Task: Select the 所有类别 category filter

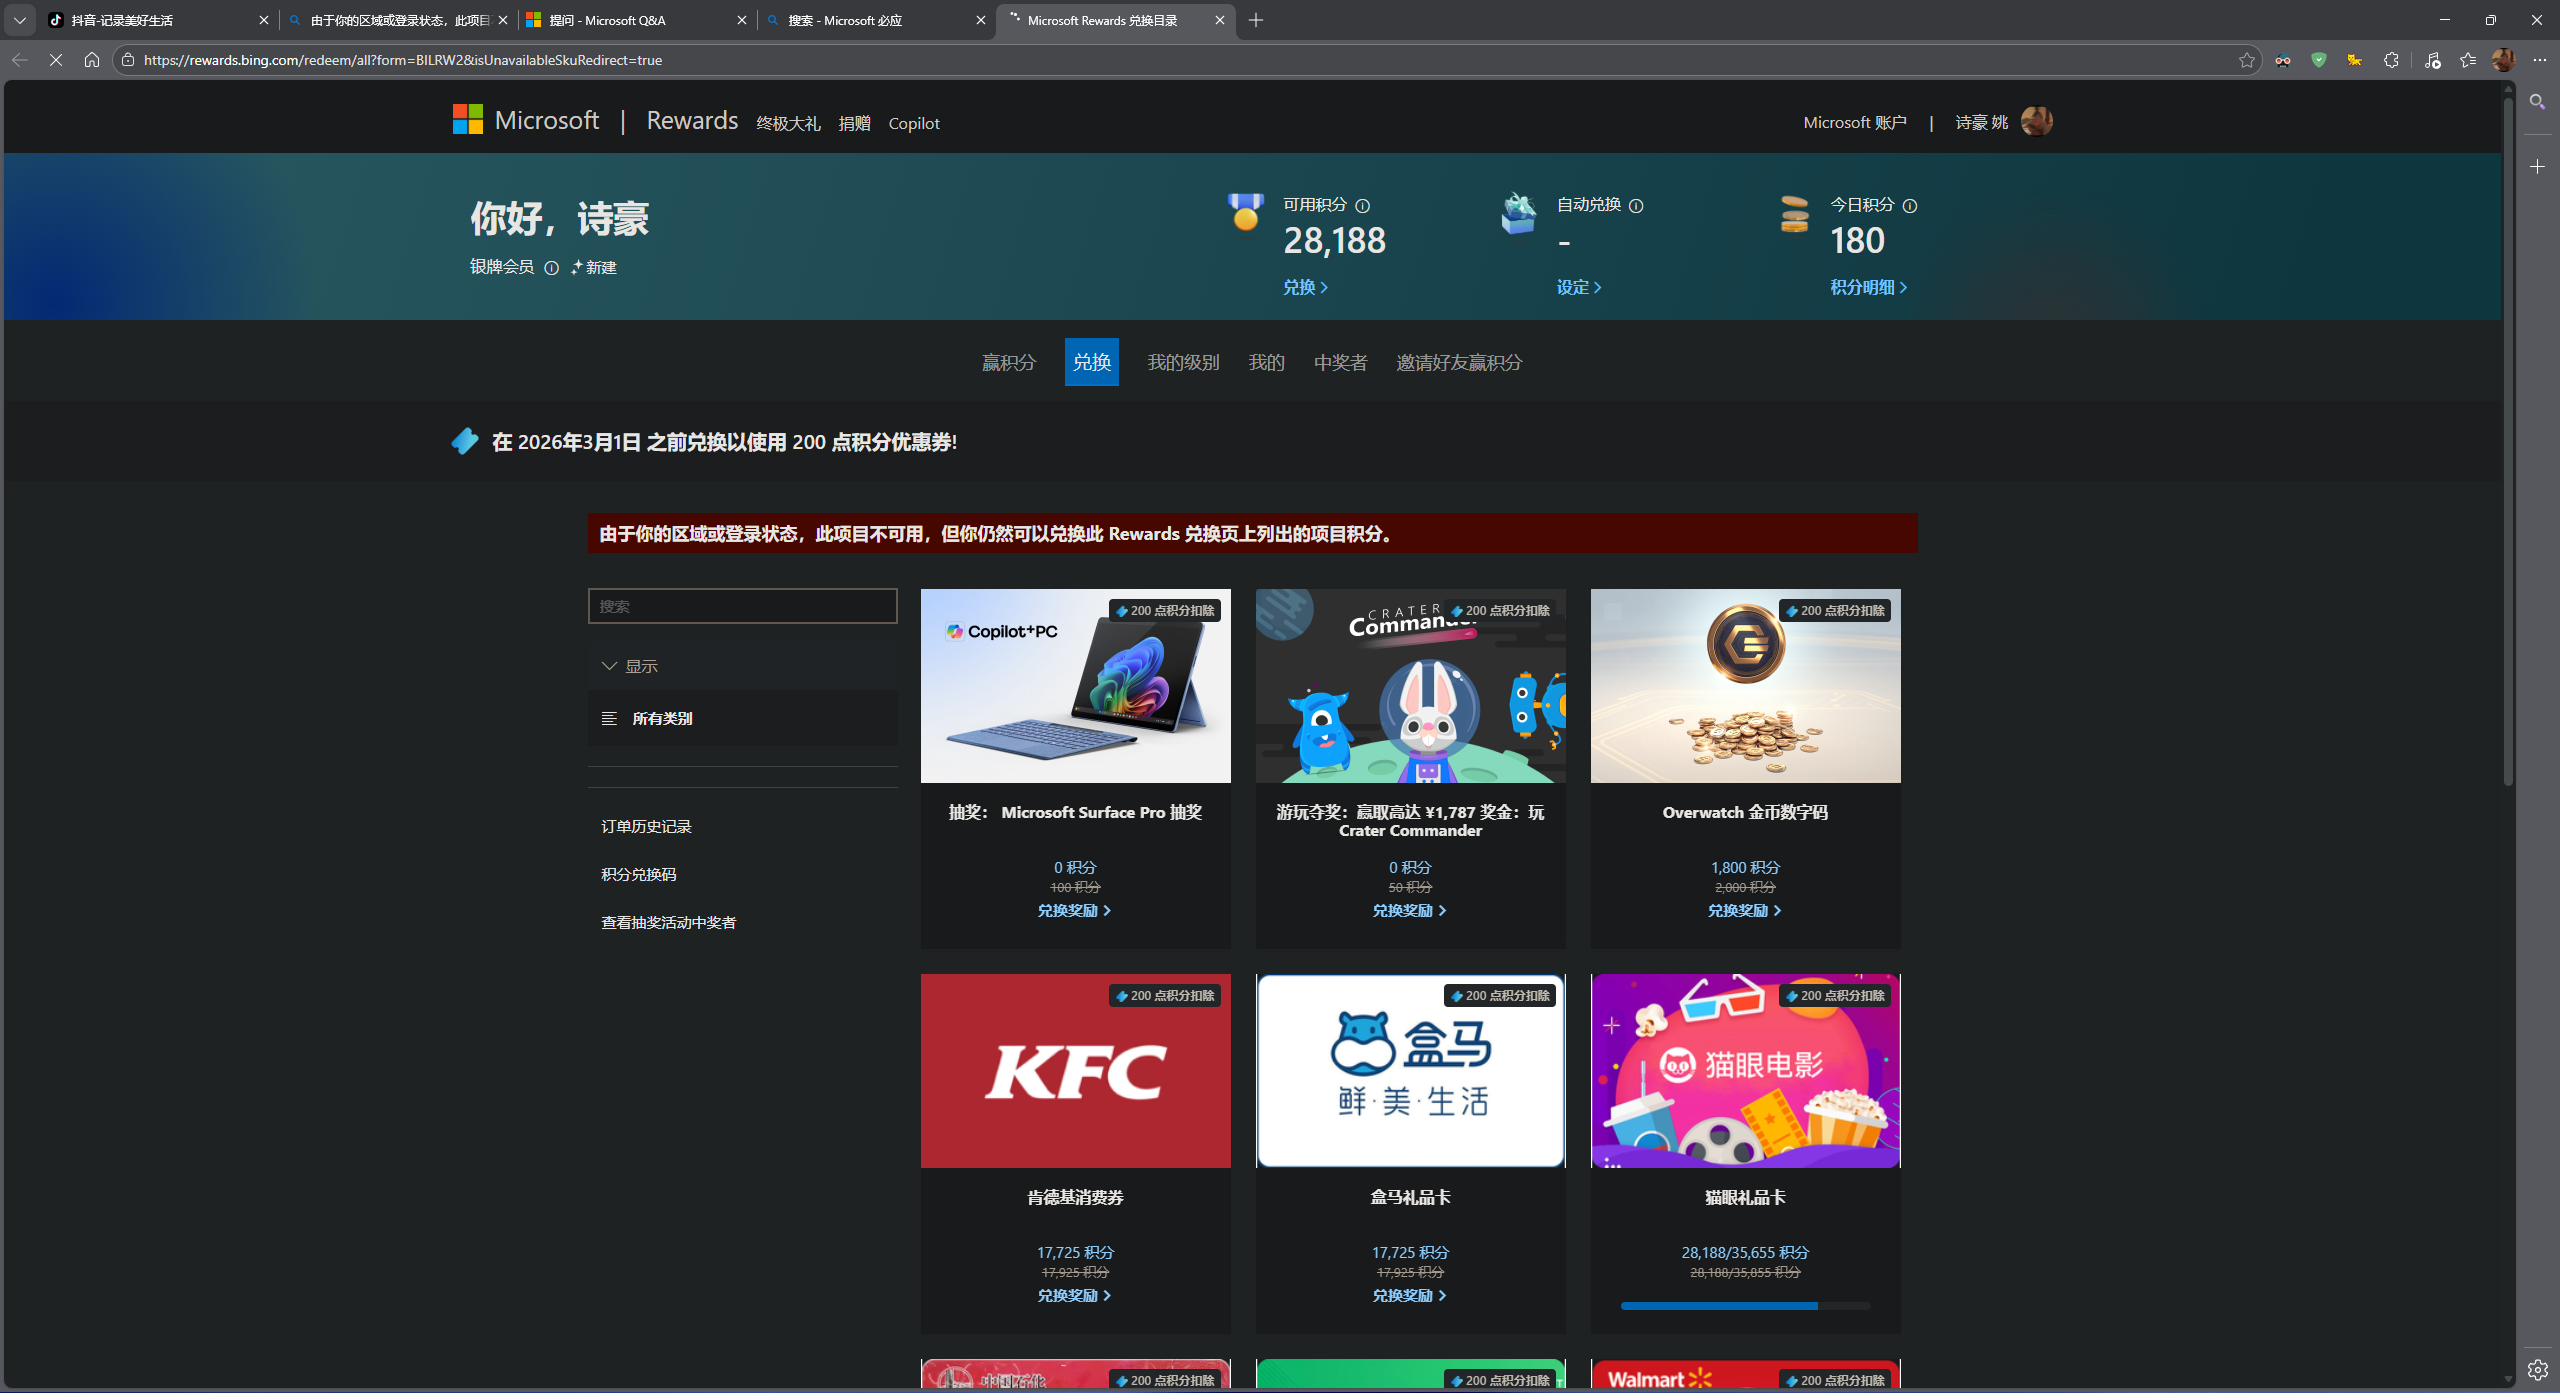Action: 662,718
